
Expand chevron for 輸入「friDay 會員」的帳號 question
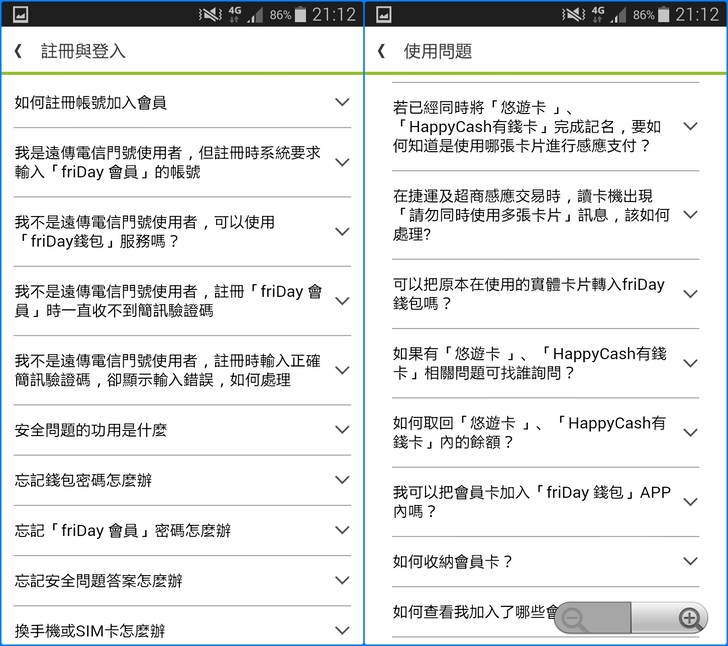pos(342,162)
